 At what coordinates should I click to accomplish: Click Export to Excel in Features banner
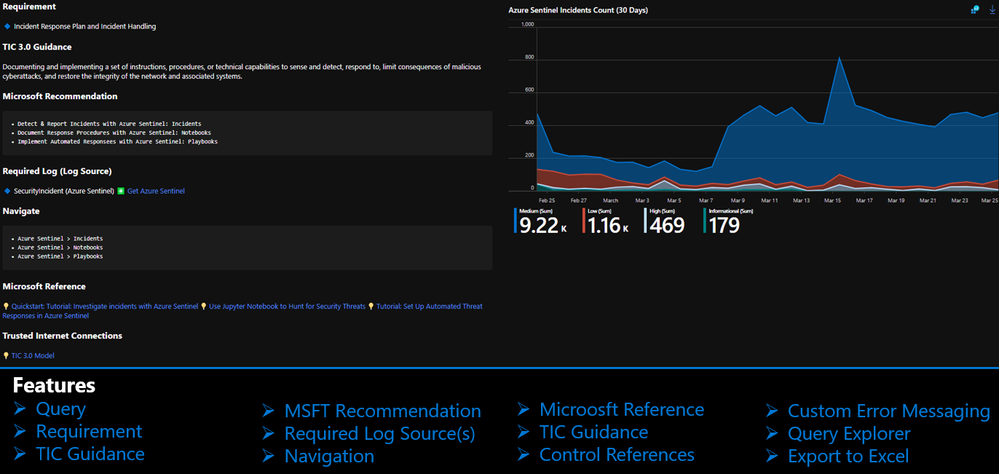coord(849,456)
